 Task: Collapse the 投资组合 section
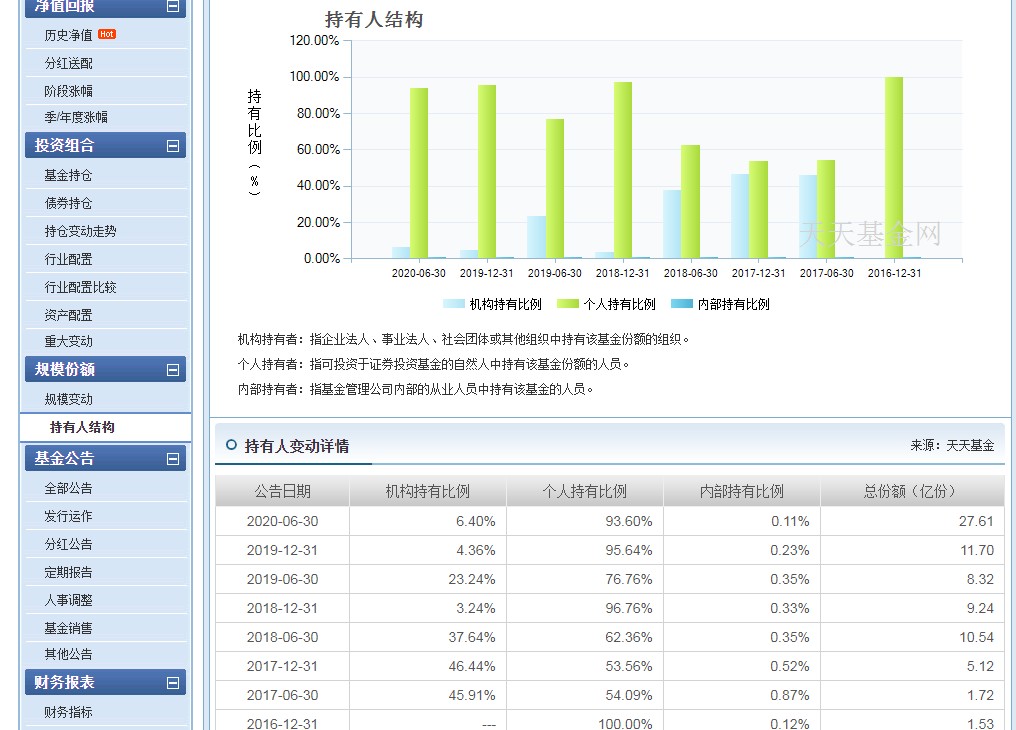point(173,146)
